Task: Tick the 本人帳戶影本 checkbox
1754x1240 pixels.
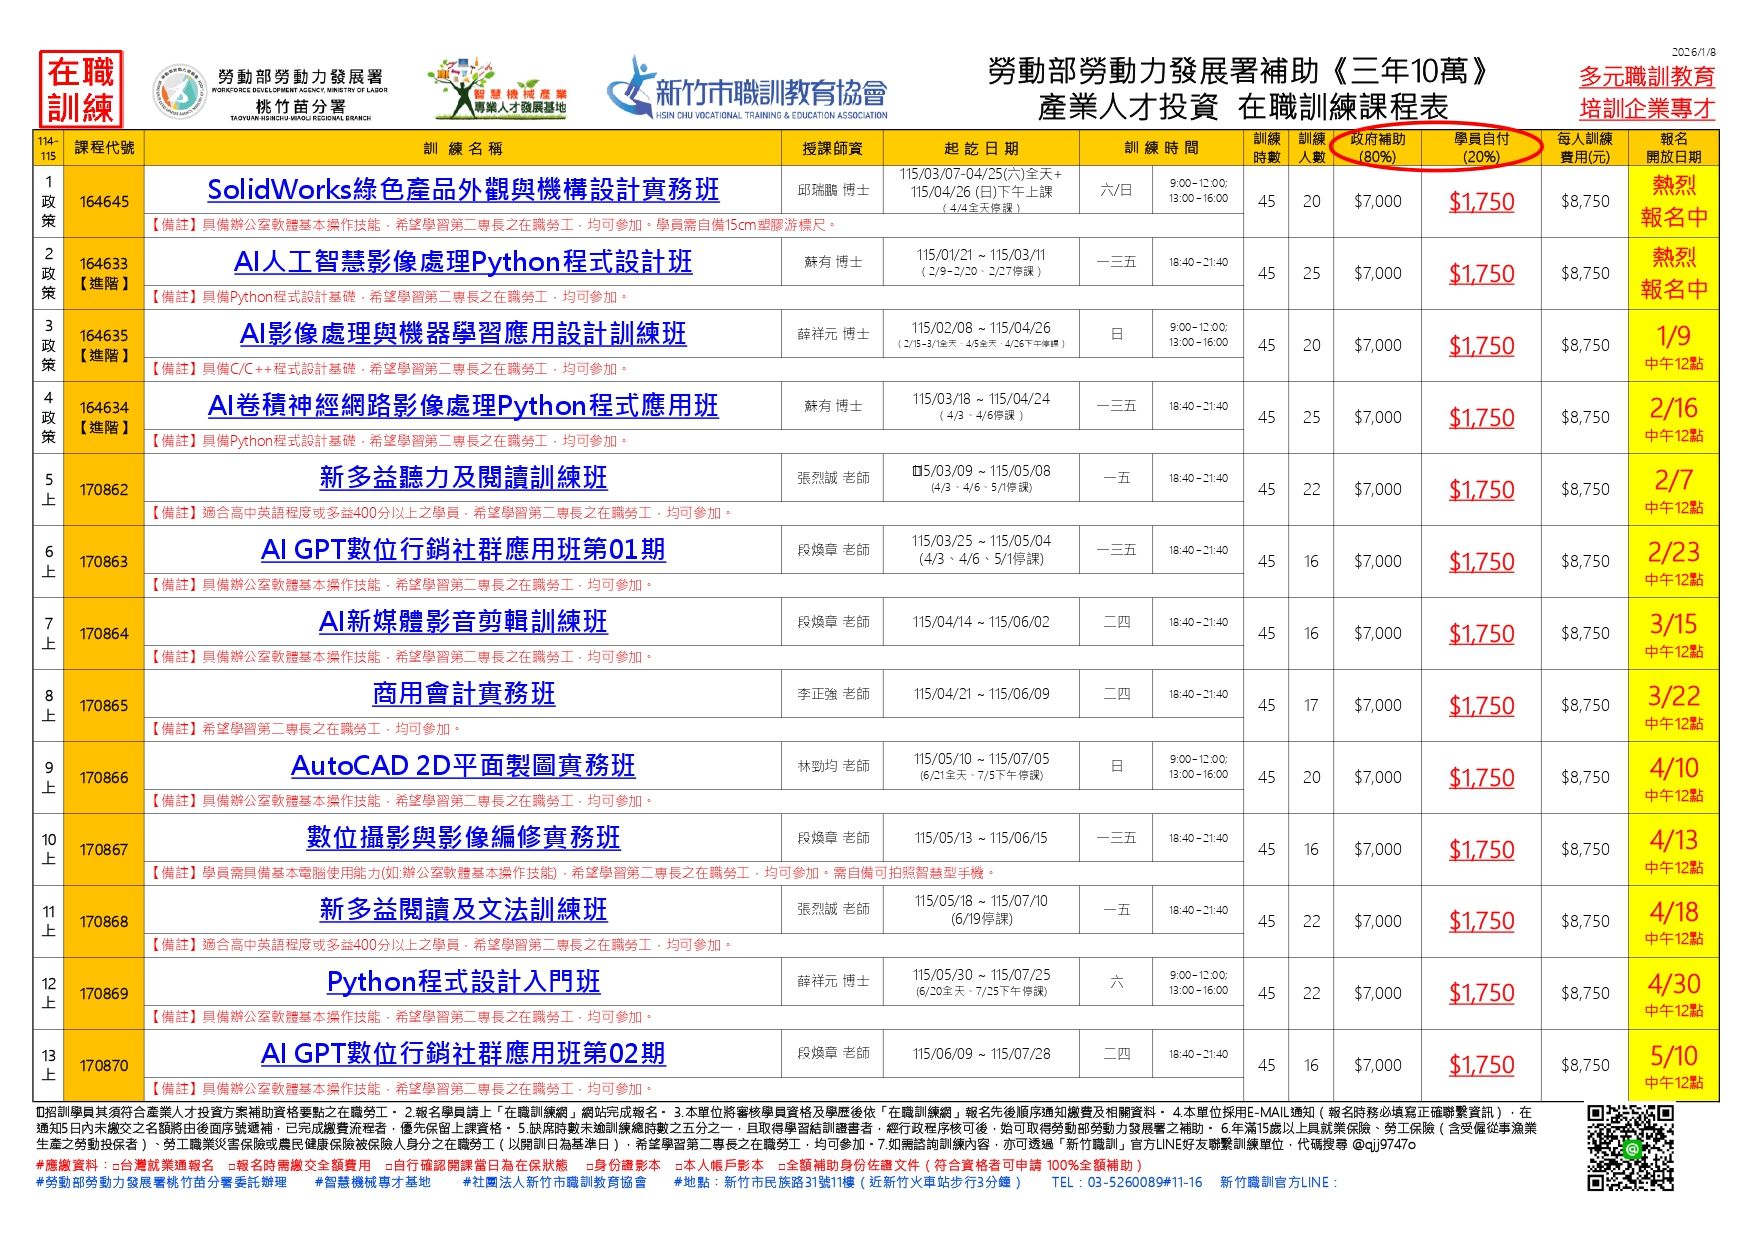Action: pos(679,1165)
